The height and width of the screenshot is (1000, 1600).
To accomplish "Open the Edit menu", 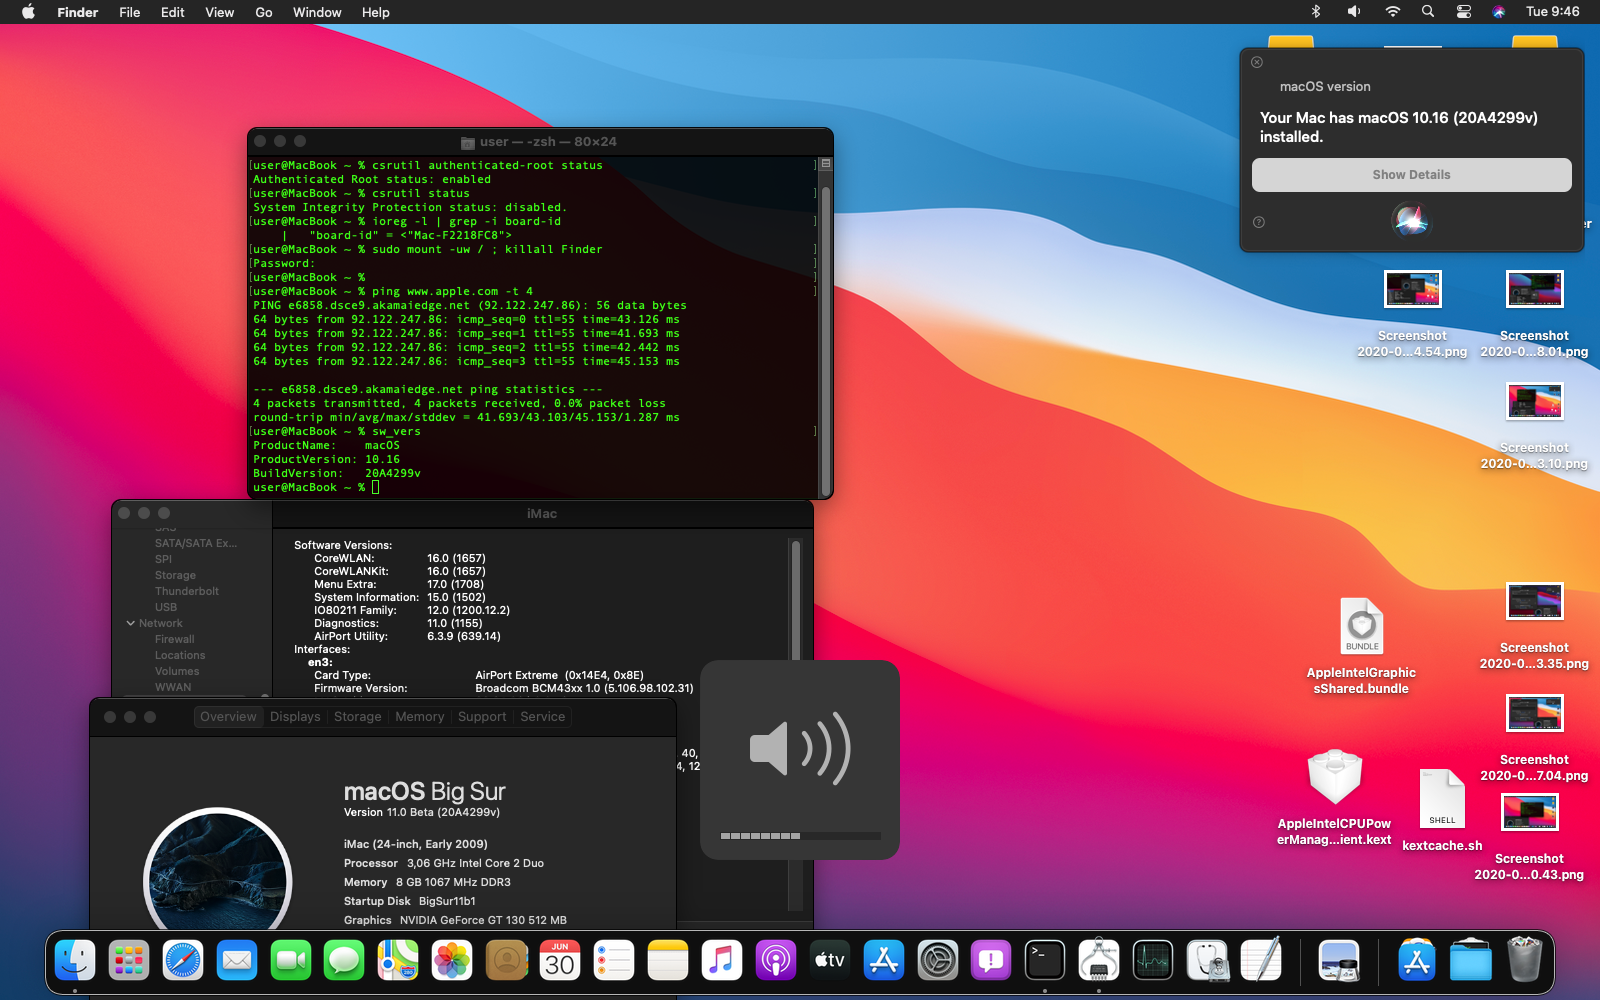I will (173, 12).
